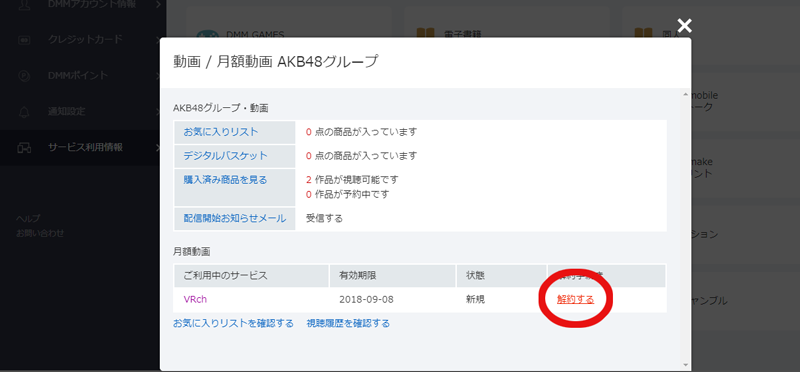The width and height of the screenshot is (800, 372).
Task: Expand the クレジットカード chevron arrow
Action: click(x=158, y=40)
